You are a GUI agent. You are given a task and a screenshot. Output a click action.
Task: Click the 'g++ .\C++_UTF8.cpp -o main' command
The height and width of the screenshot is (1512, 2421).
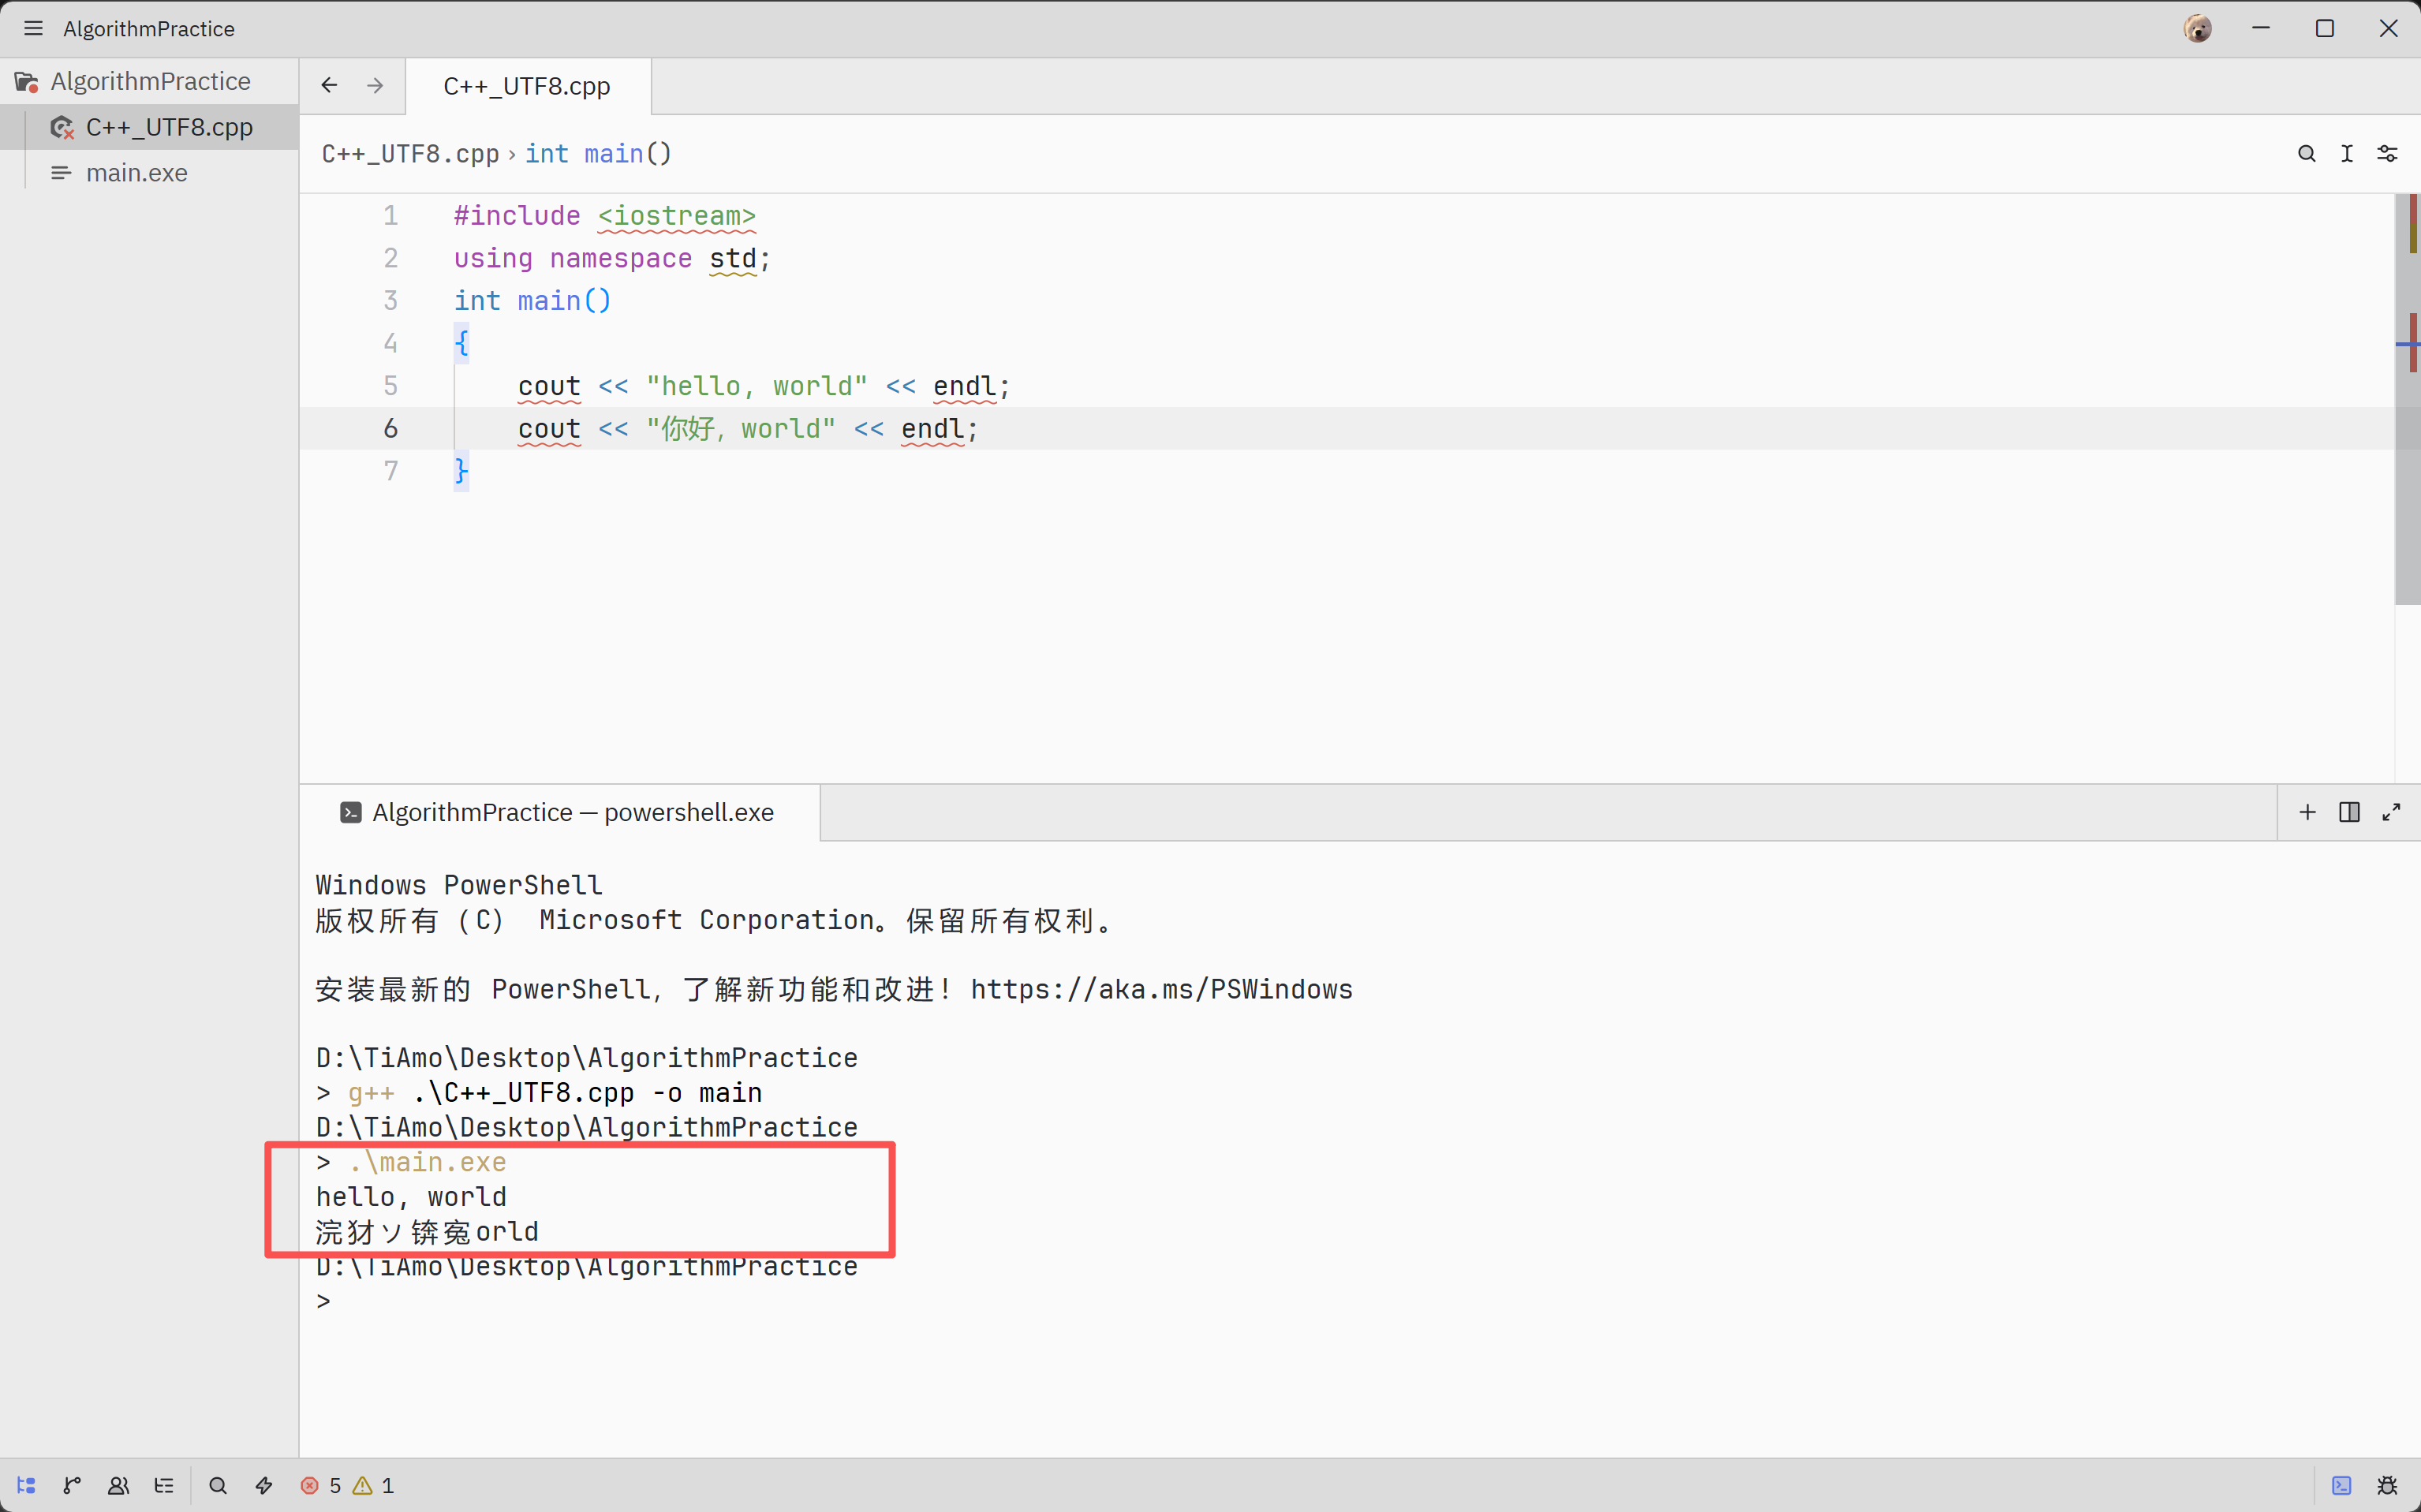[x=555, y=1093]
